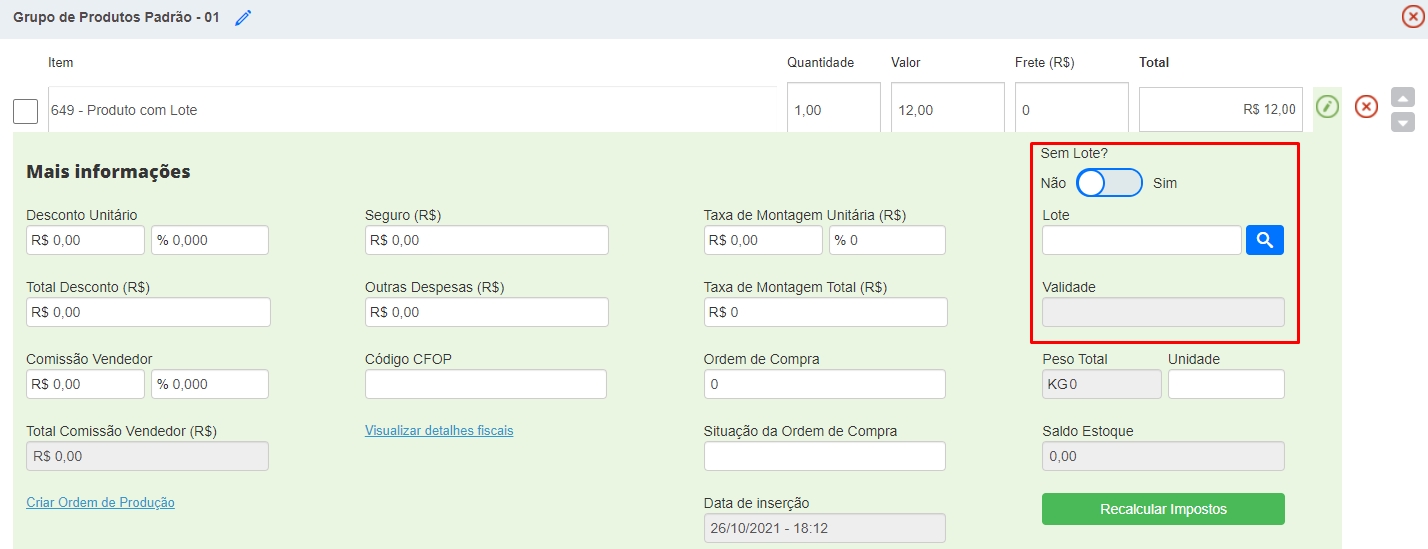Tick the checkbox for Produto com Lote
This screenshot has width=1428, height=549.
click(25, 111)
